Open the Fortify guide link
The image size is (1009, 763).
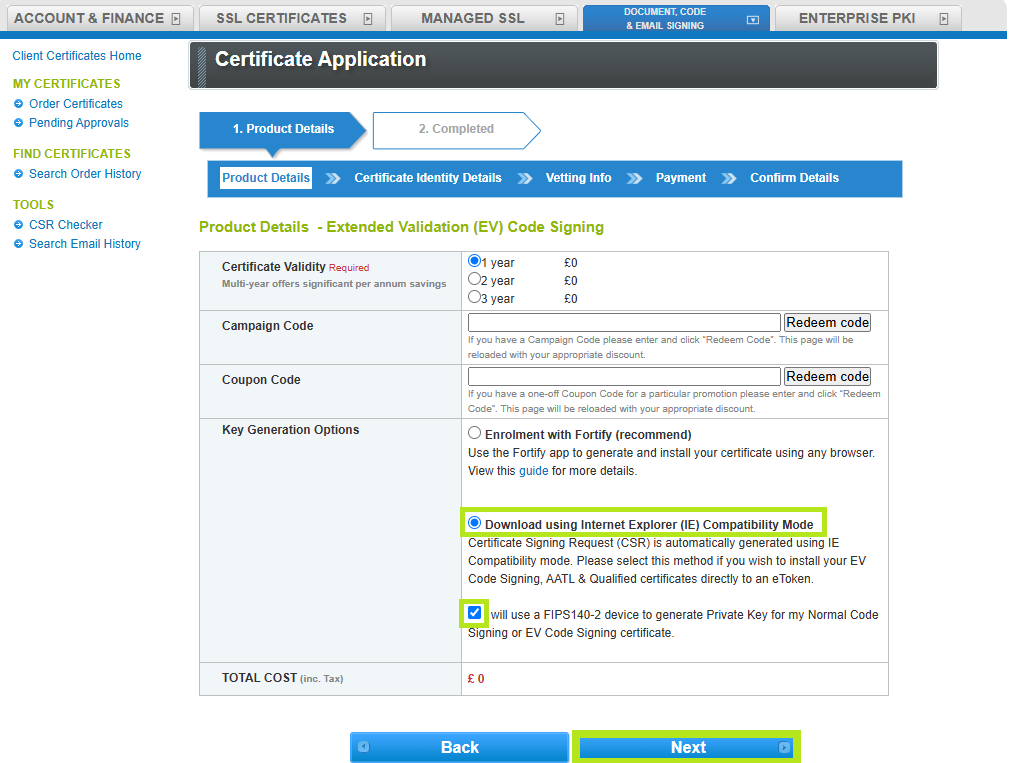[x=533, y=471]
